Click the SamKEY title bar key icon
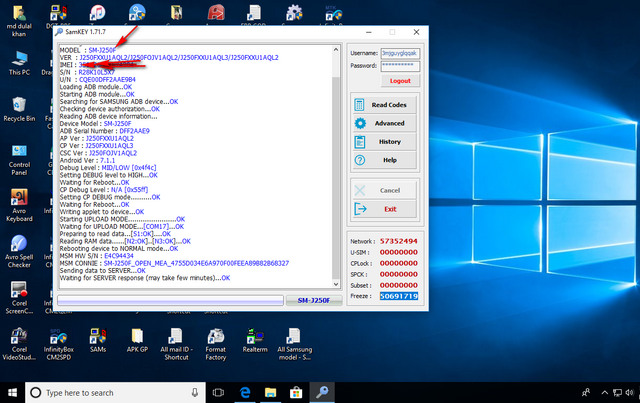Viewport: 640px width, 403px height. (60, 32)
